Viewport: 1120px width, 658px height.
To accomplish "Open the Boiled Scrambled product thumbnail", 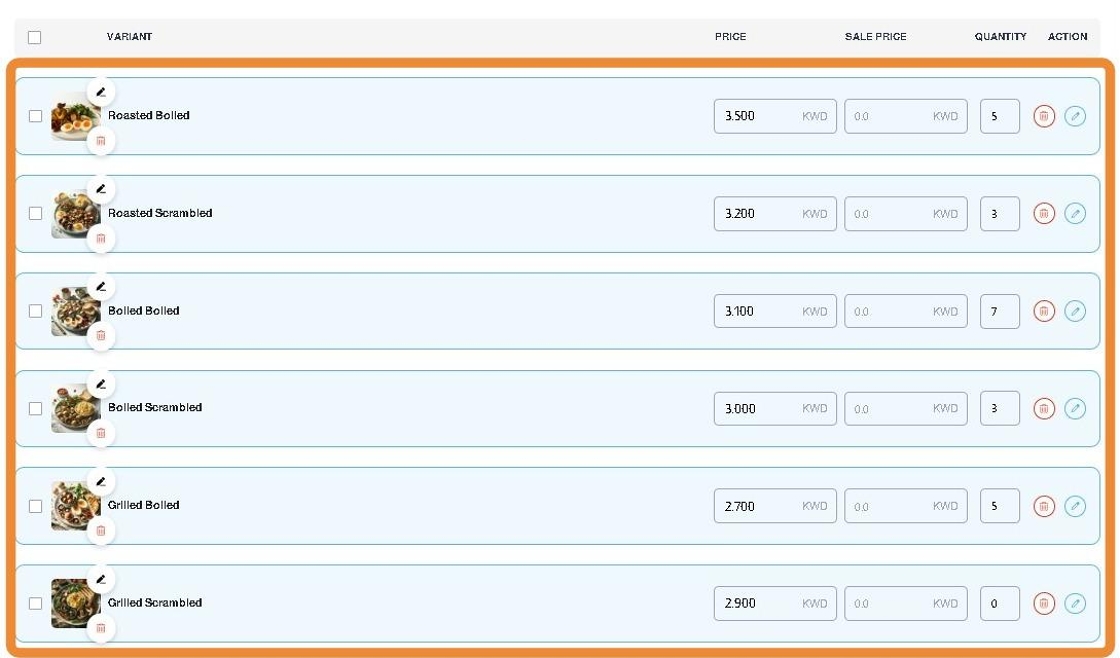I will pos(75,409).
